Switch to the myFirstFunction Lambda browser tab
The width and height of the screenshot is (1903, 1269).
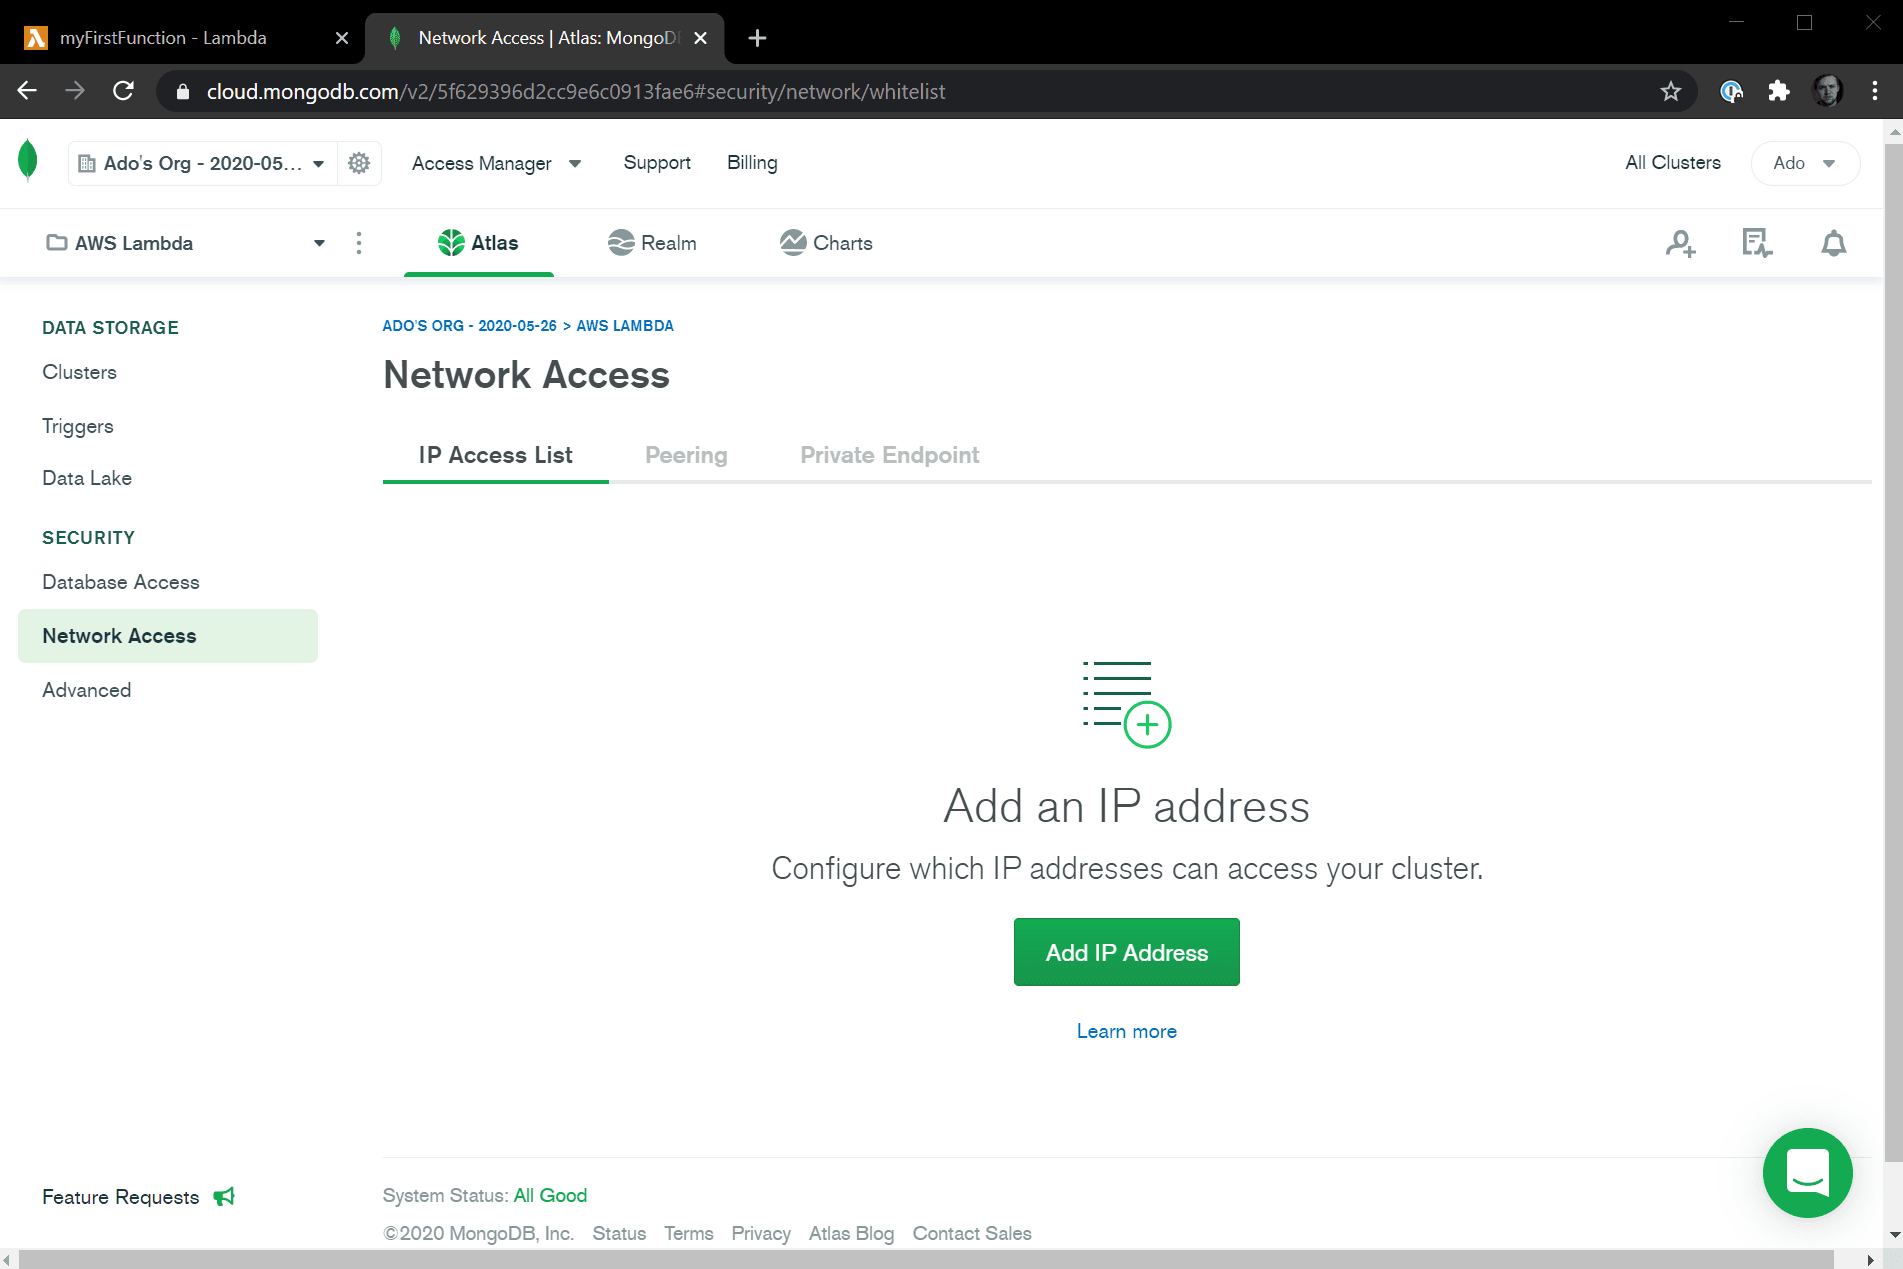click(x=180, y=38)
